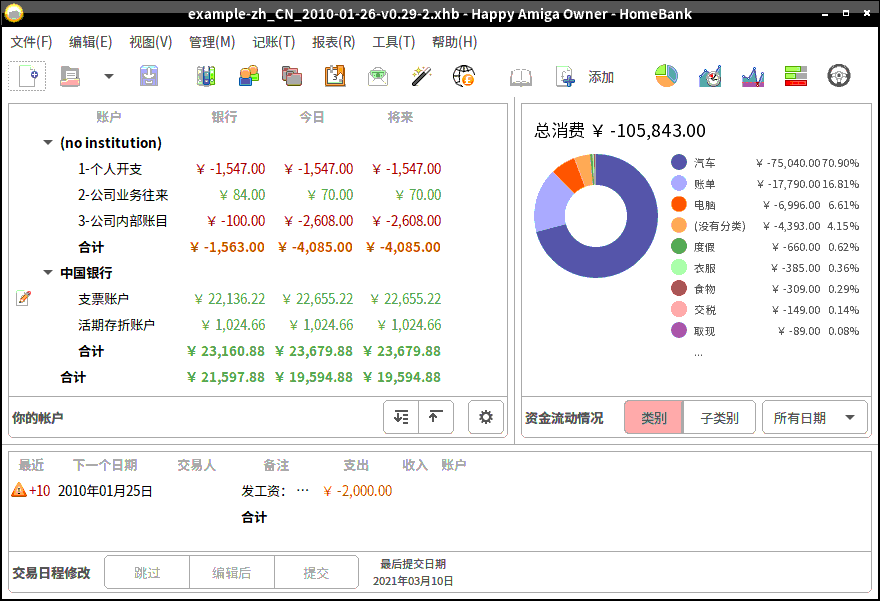Click the 汽车 legend color swatch
The width and height of the screenshot is (880, 601).
679,162
